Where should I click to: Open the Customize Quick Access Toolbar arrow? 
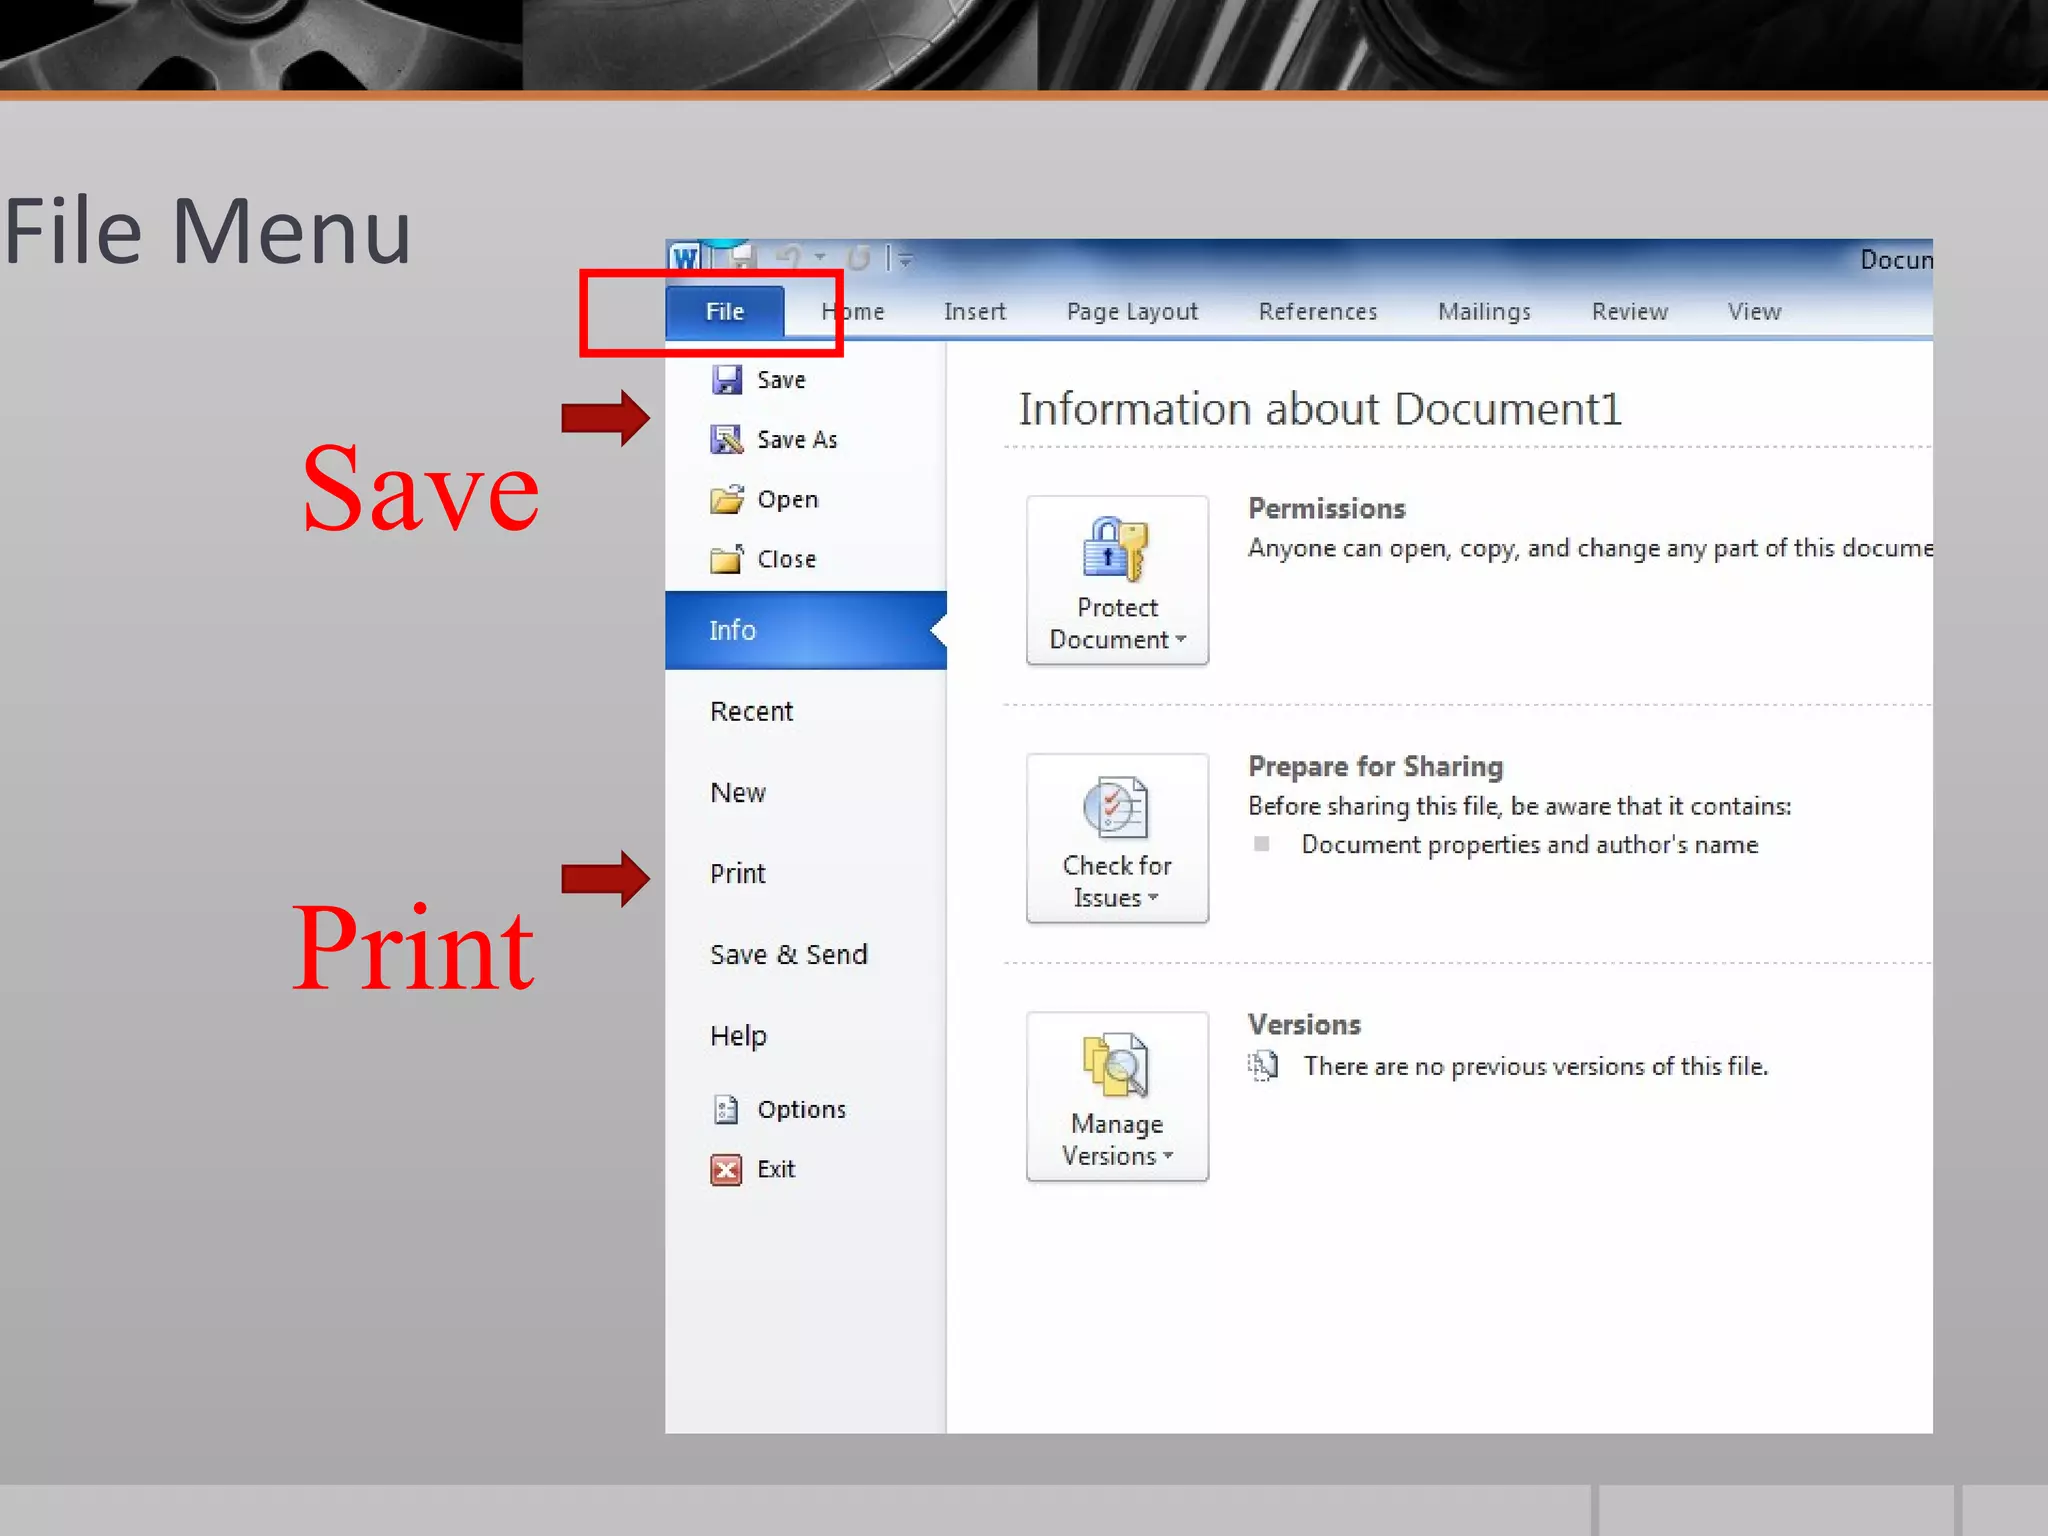pos(906,260)
